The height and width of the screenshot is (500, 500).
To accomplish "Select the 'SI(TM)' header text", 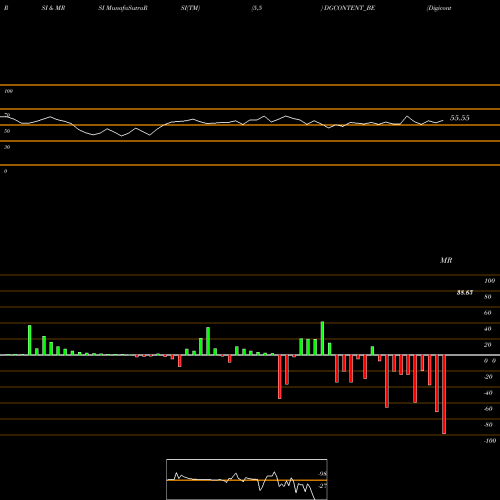I will pos(190,8).
